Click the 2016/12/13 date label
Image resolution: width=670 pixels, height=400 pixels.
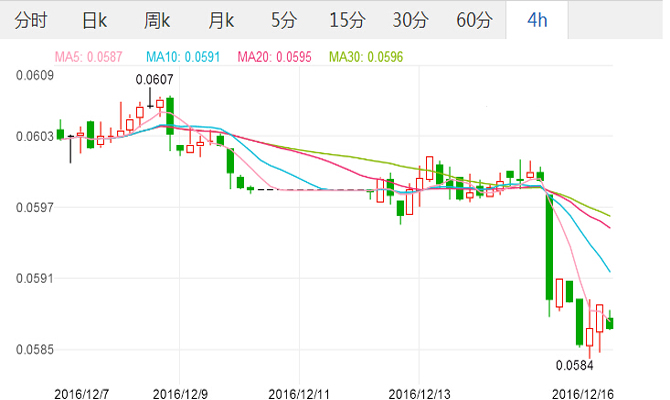click(419, 394)
